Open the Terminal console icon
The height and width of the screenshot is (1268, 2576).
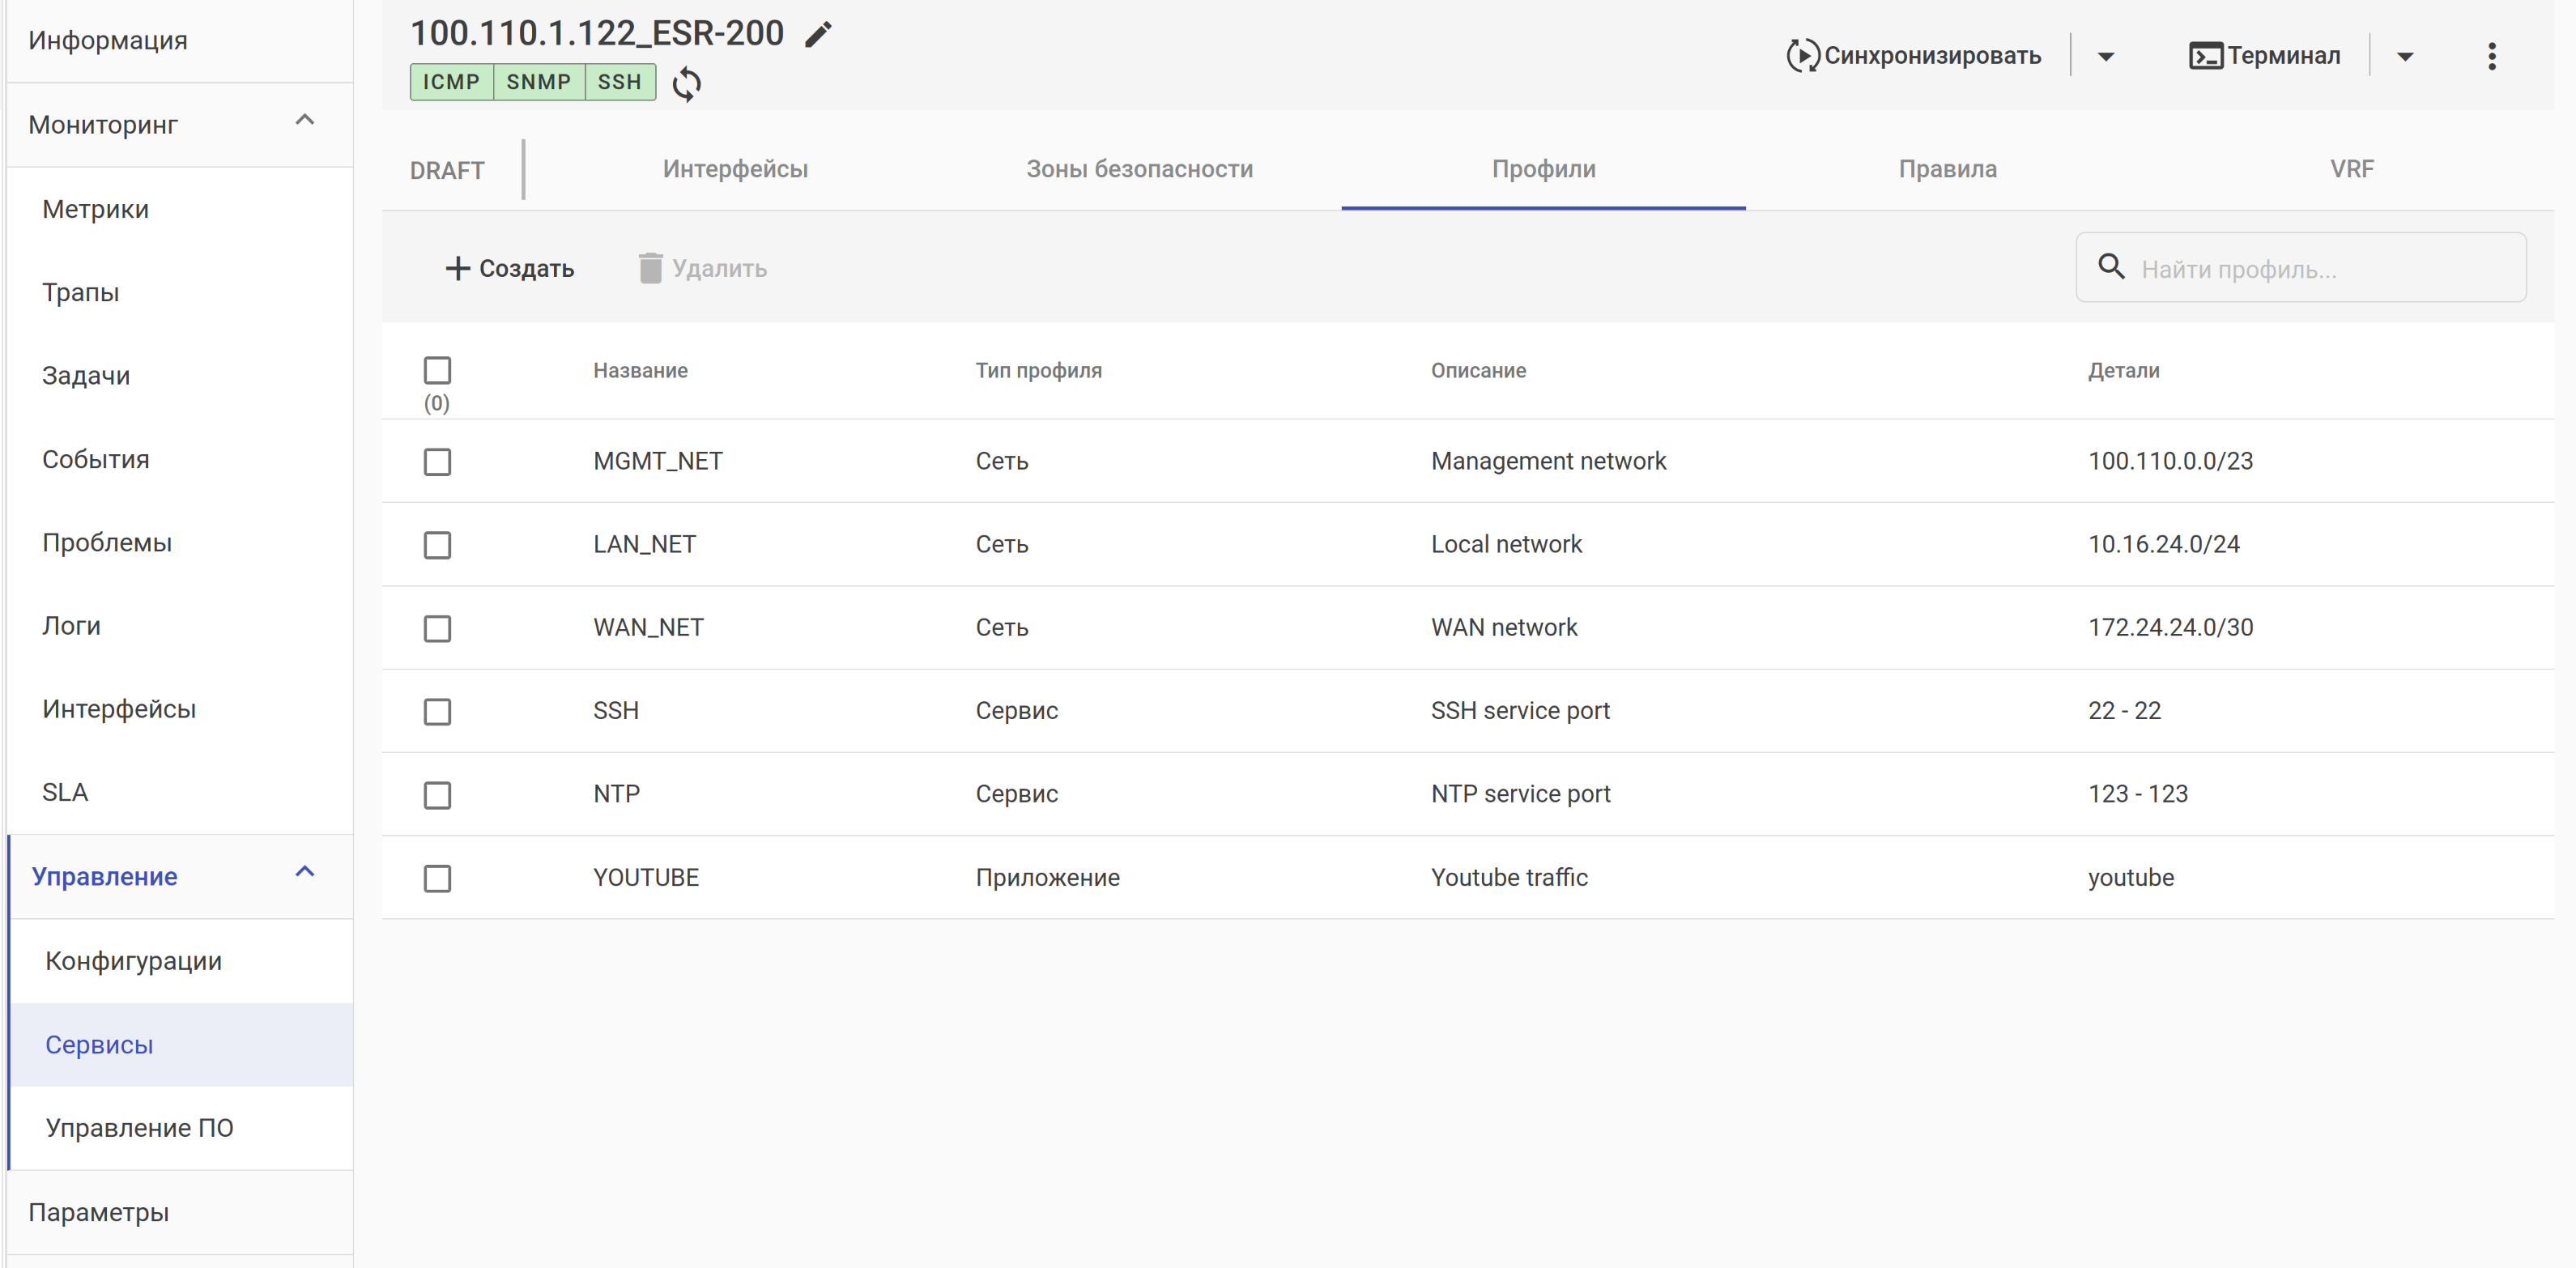(2205, 56)
